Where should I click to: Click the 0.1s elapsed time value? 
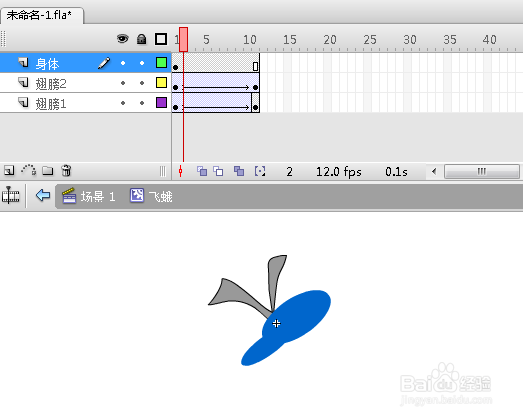point(396,172)
